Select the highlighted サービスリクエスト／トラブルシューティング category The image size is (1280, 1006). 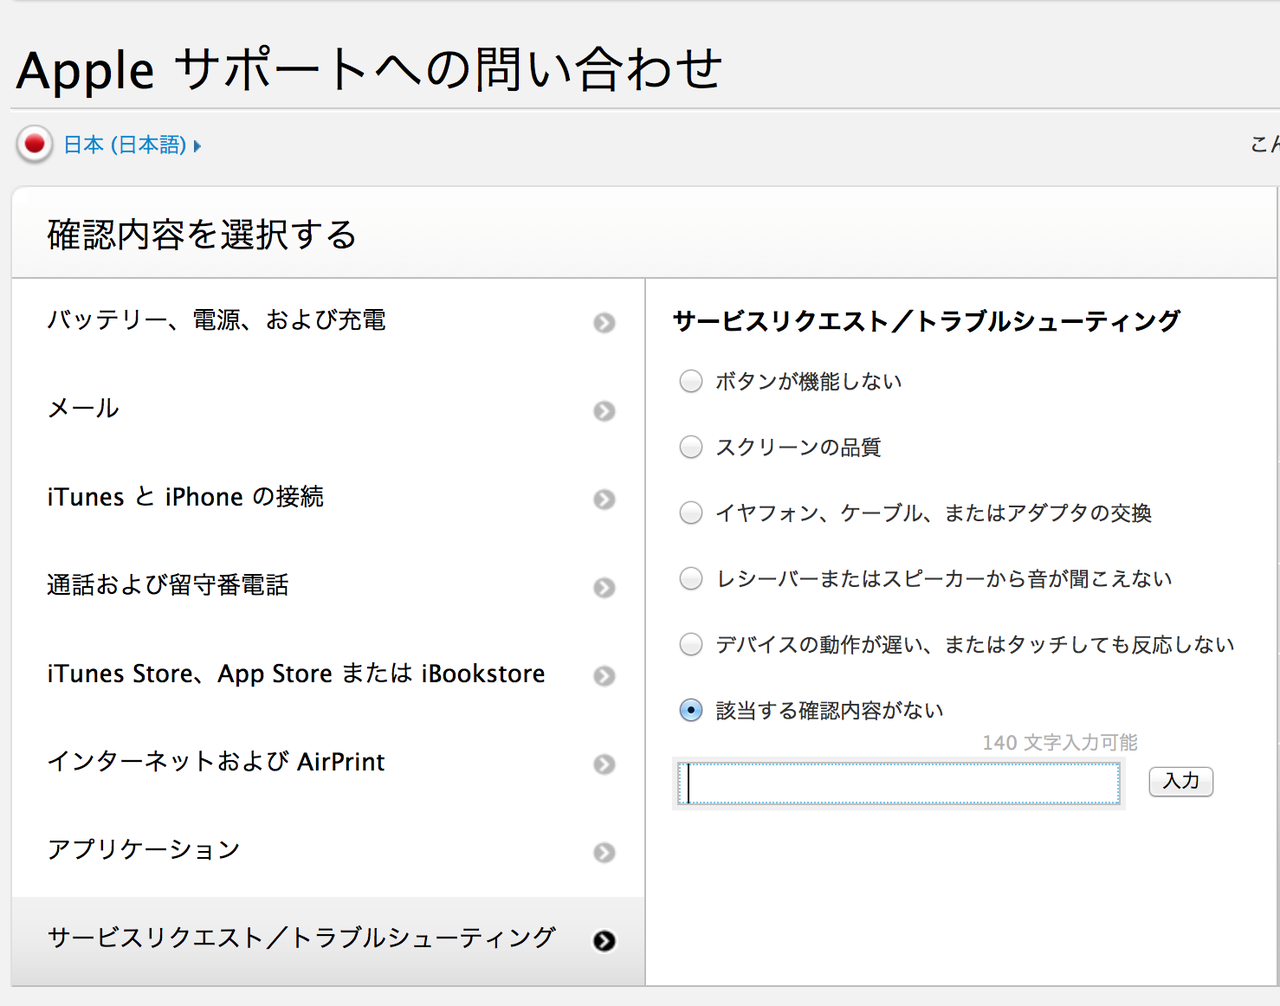328,940
